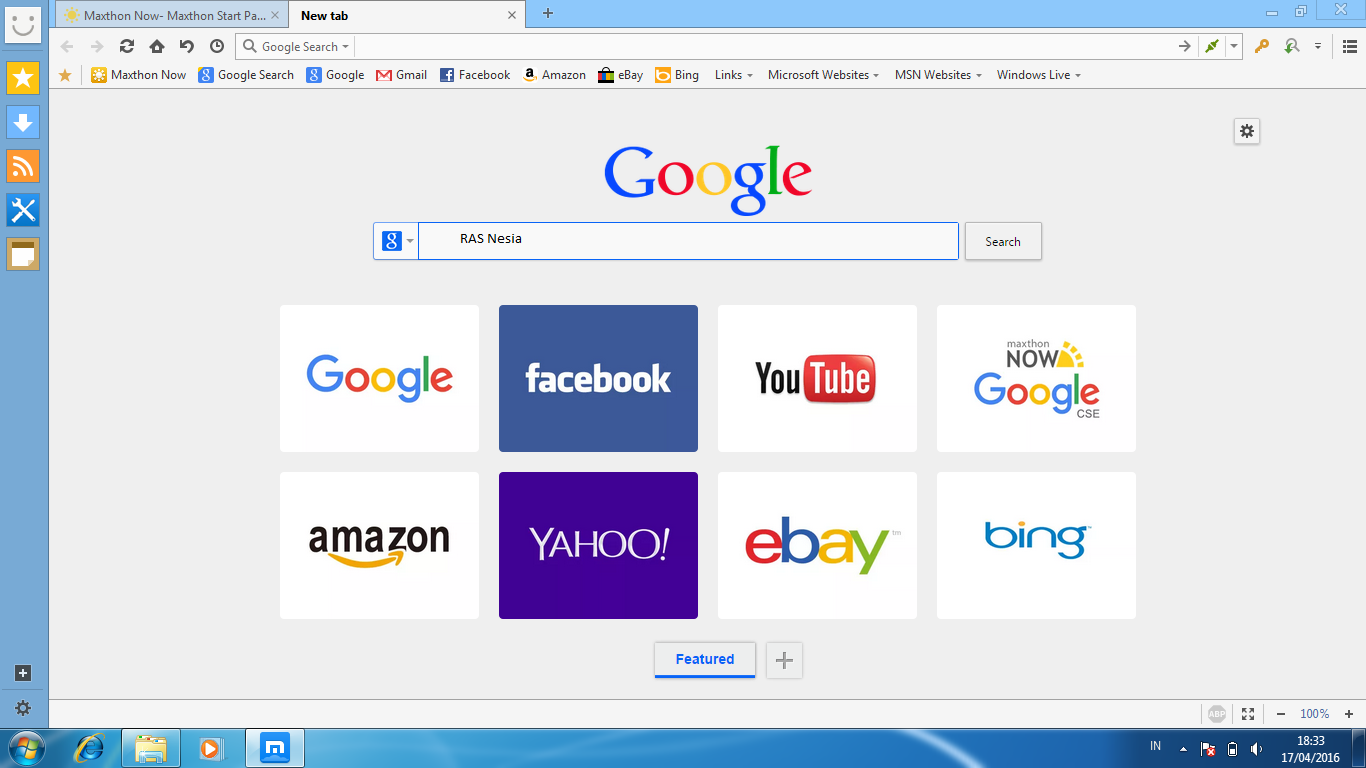Open sidebar settings gear at bottom left
Image resolution: width=1366 pixels, height=768 pixels.
[23, 708]
